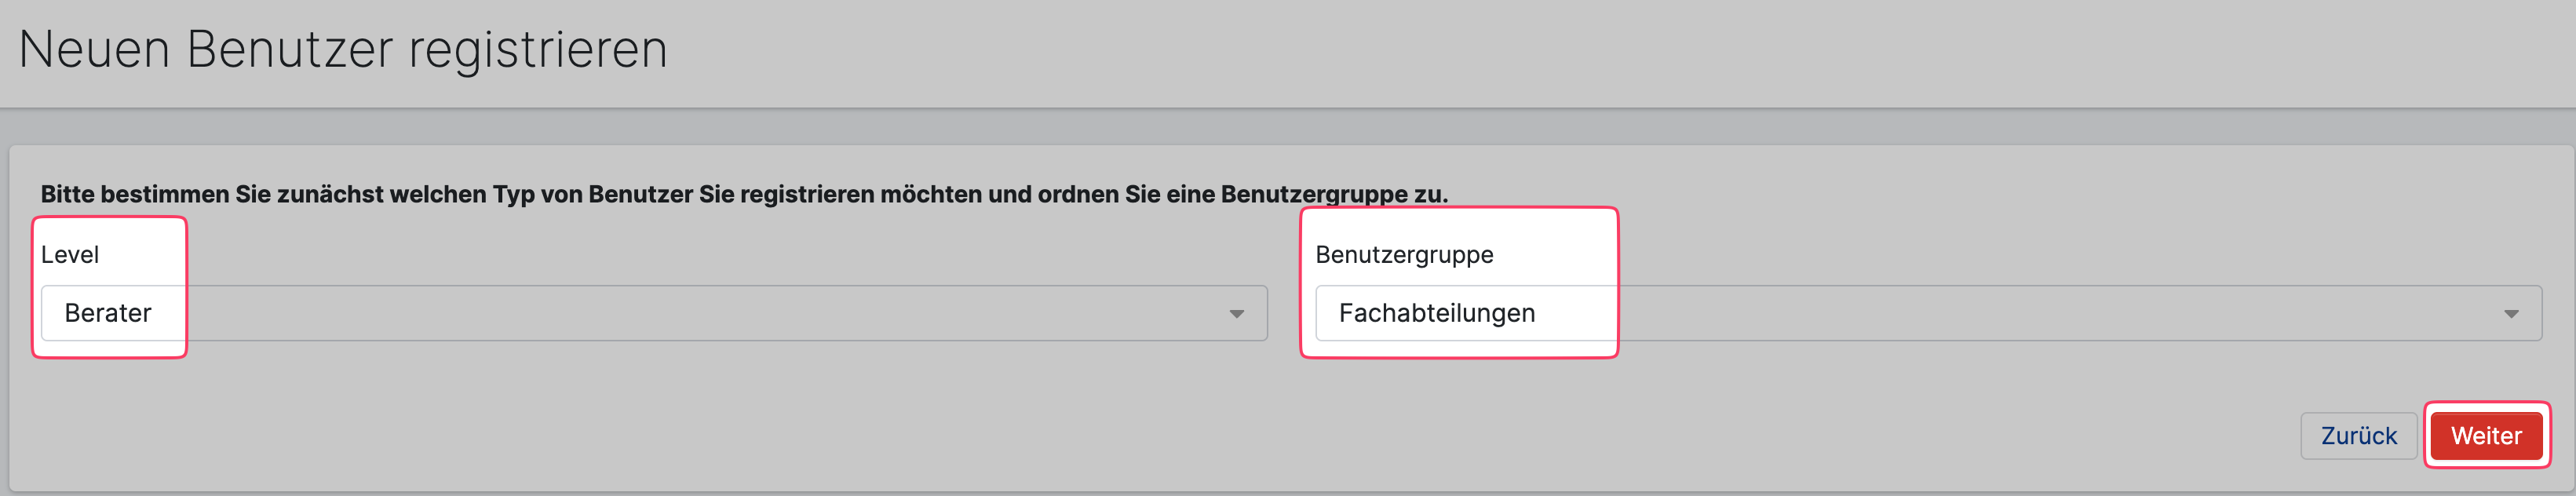
Task: Click the 'Fachabteilungen' selected value
Action: tap(1436, 313)
